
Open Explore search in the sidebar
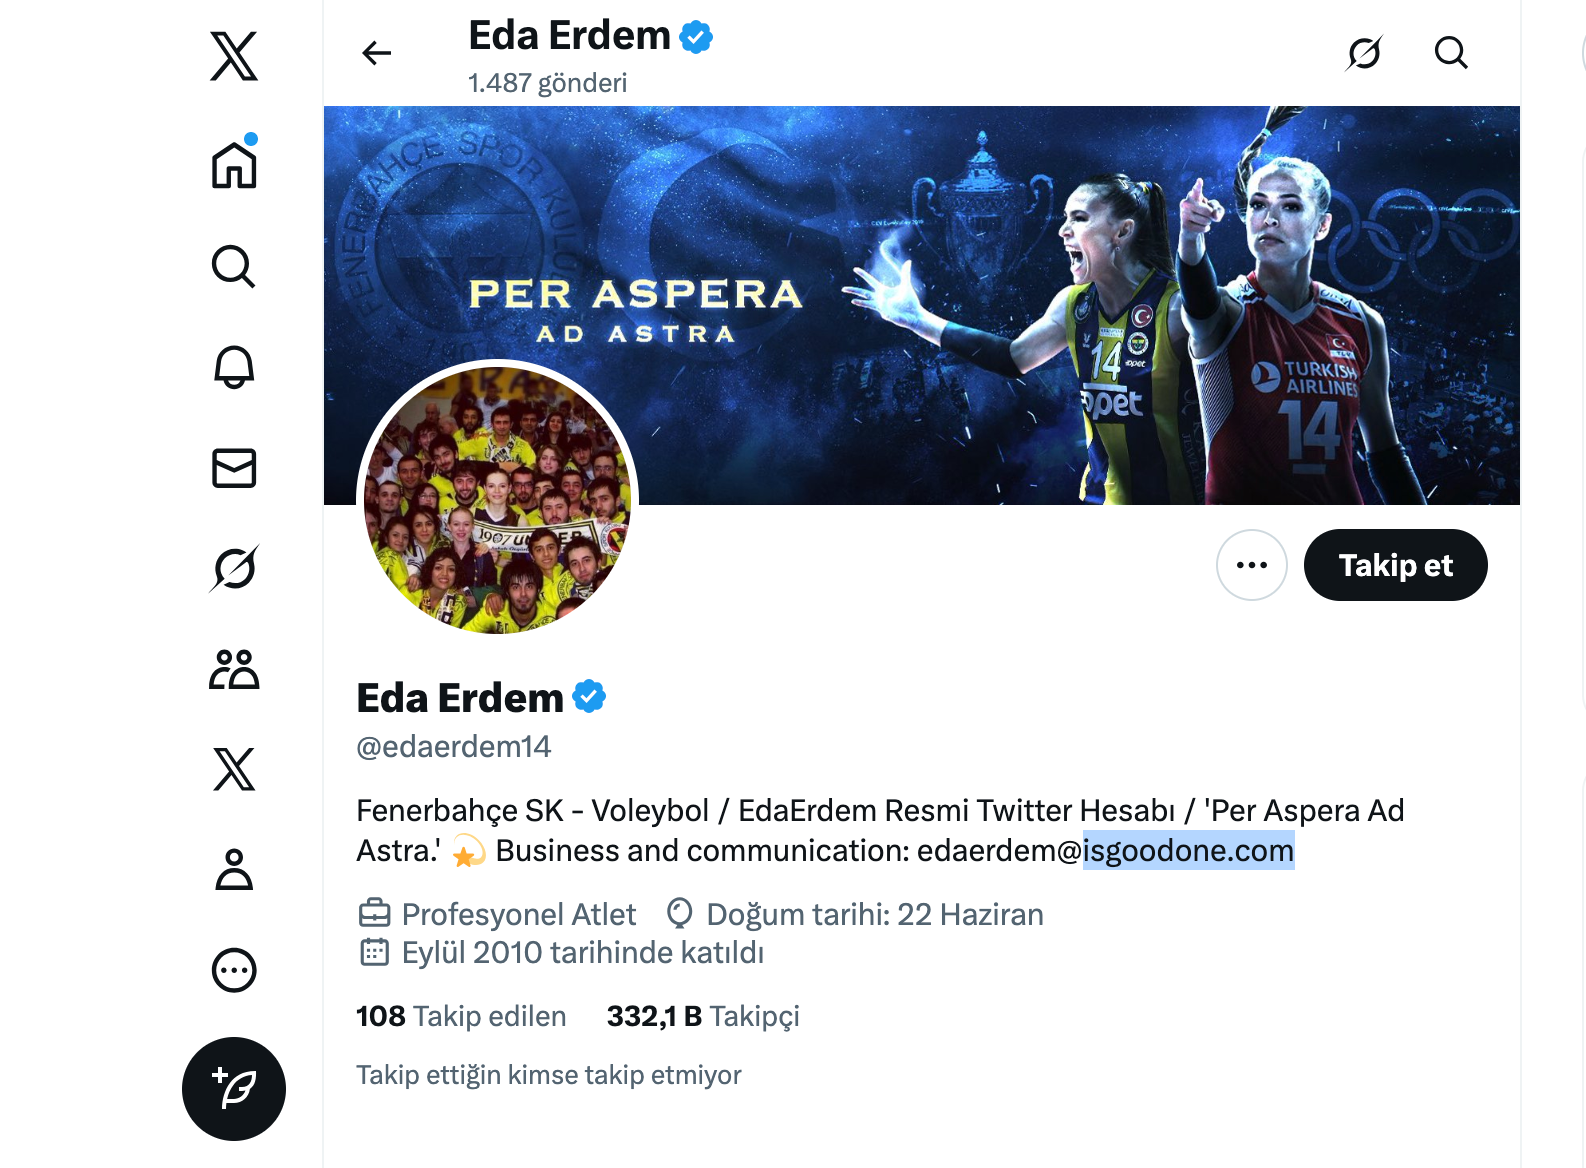[x=234, y=266]
